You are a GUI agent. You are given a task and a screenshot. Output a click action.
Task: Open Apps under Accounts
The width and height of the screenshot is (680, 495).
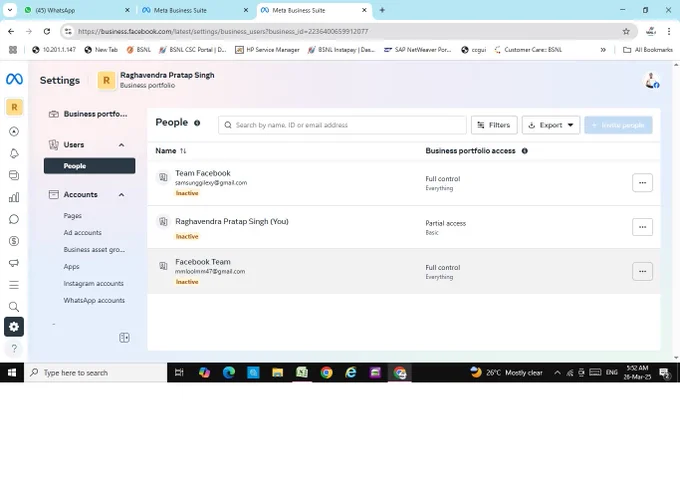pyautogui.click(x=72, y=266)
